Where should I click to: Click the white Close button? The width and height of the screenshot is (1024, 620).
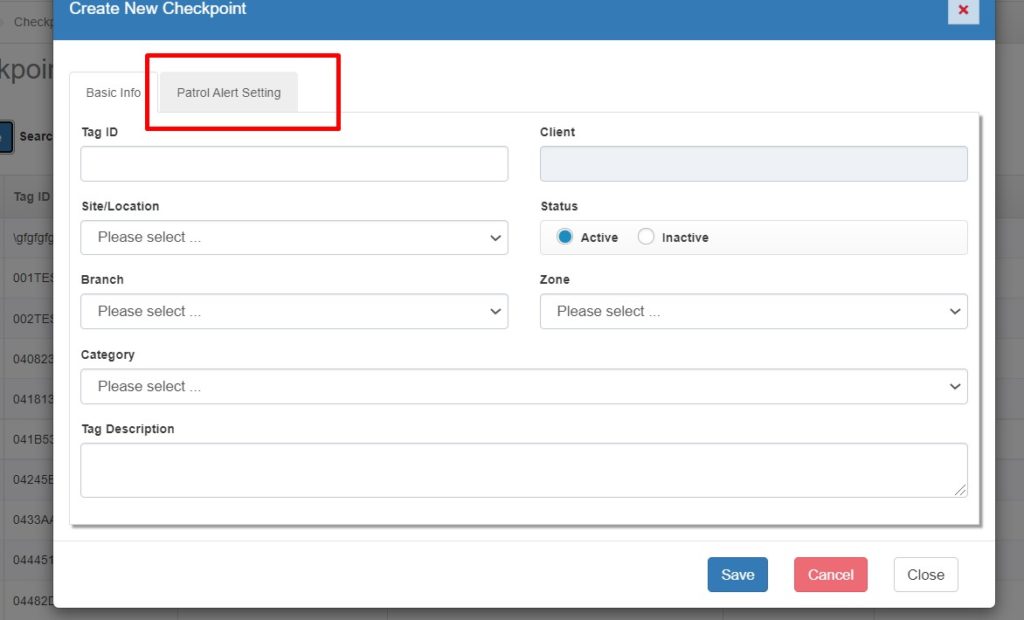pyautogui.click(x=925, y=574)
